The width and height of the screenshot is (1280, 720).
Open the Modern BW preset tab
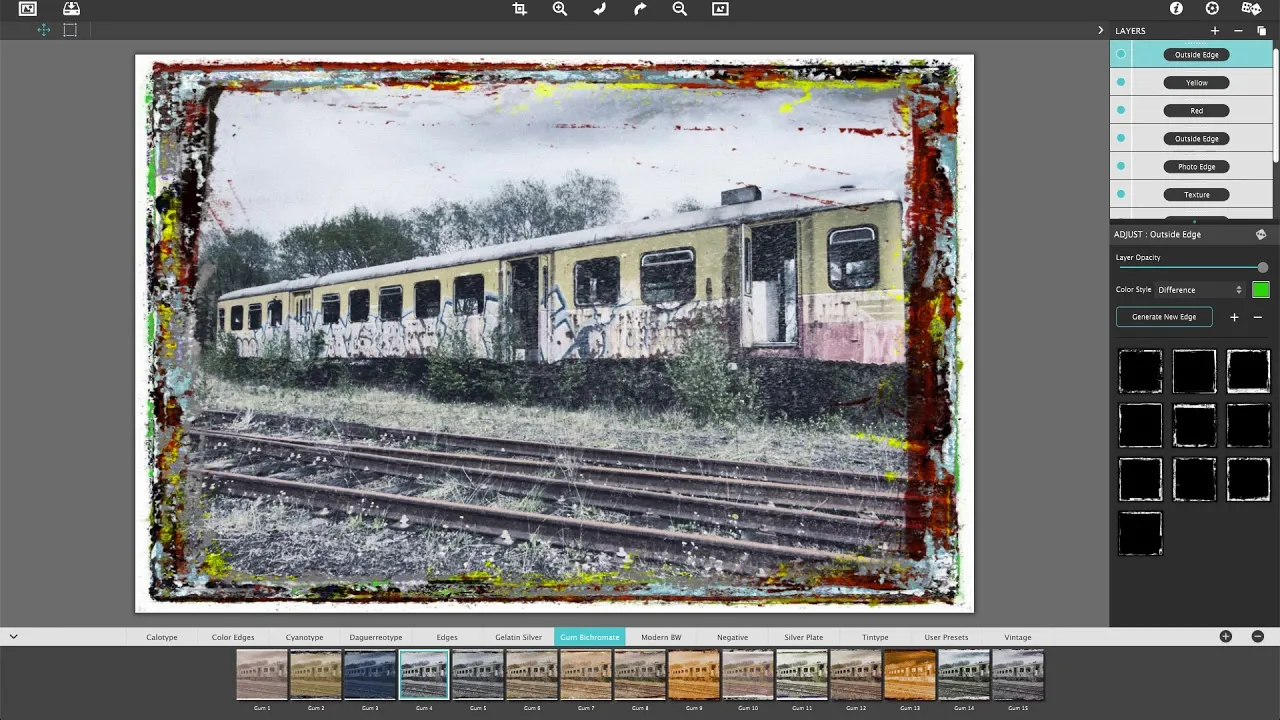tap(661, 637)
